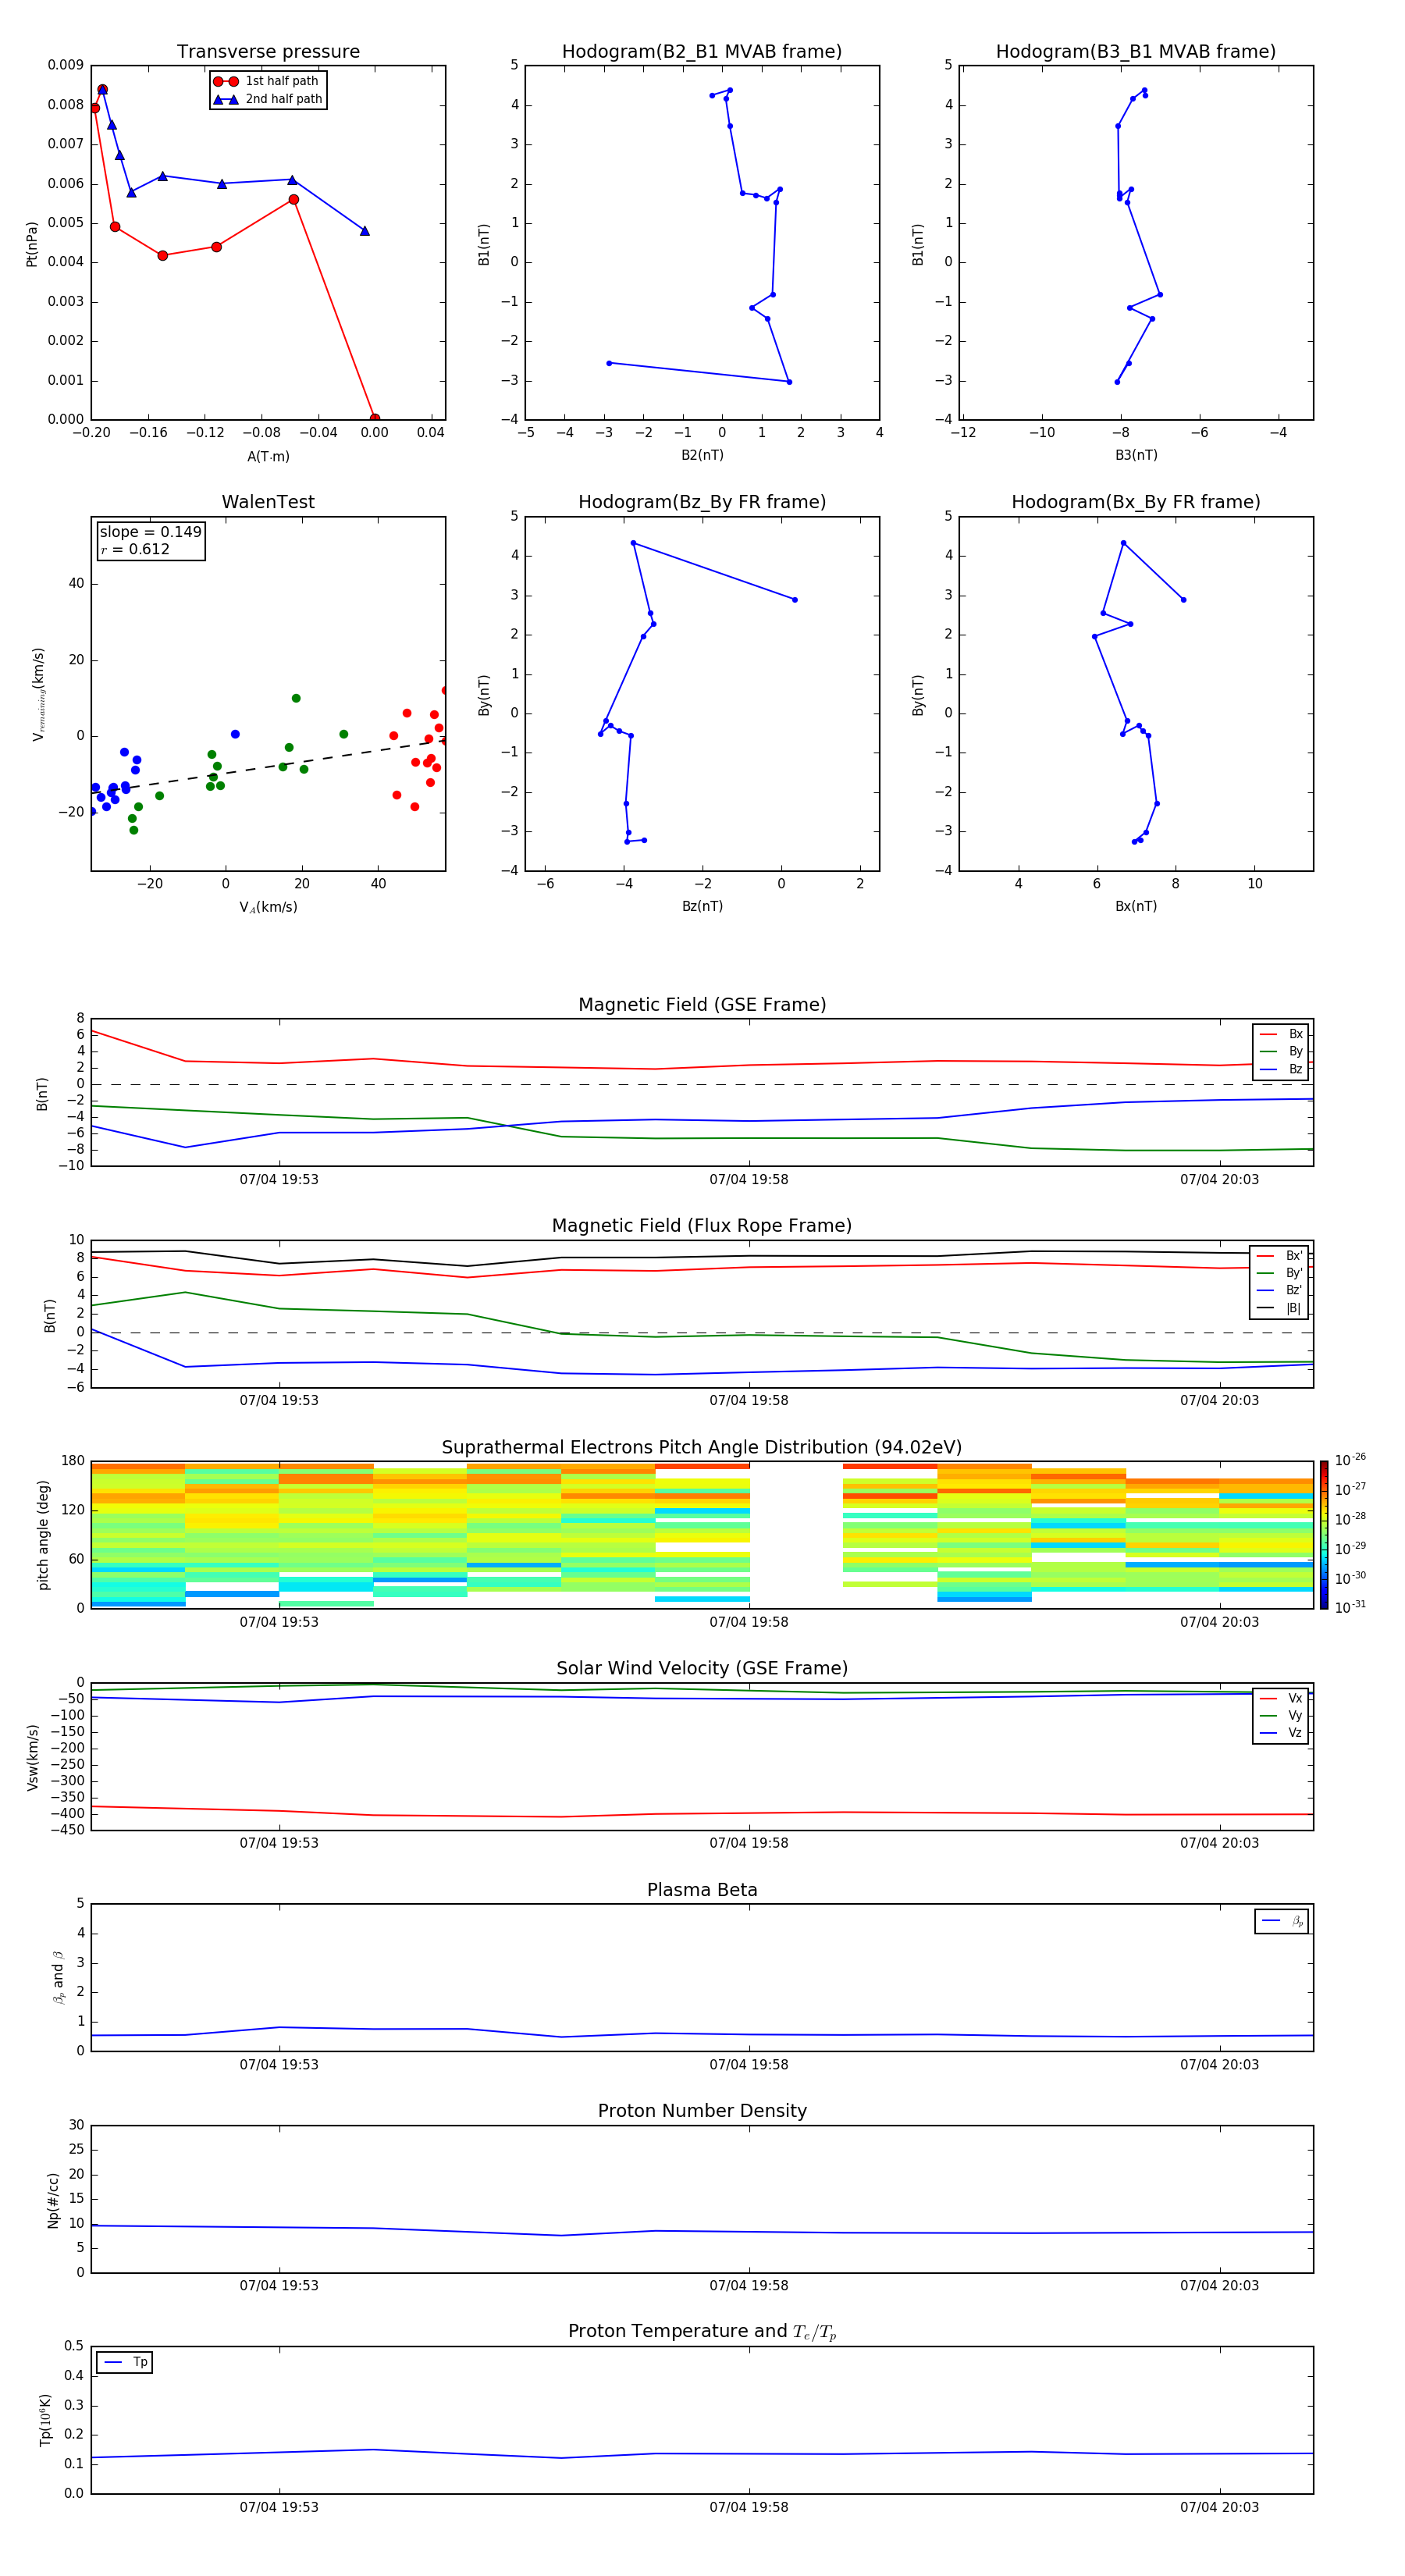
Task: Click 'pitch angle (deg)' axis label
Action: point(43,1535)
